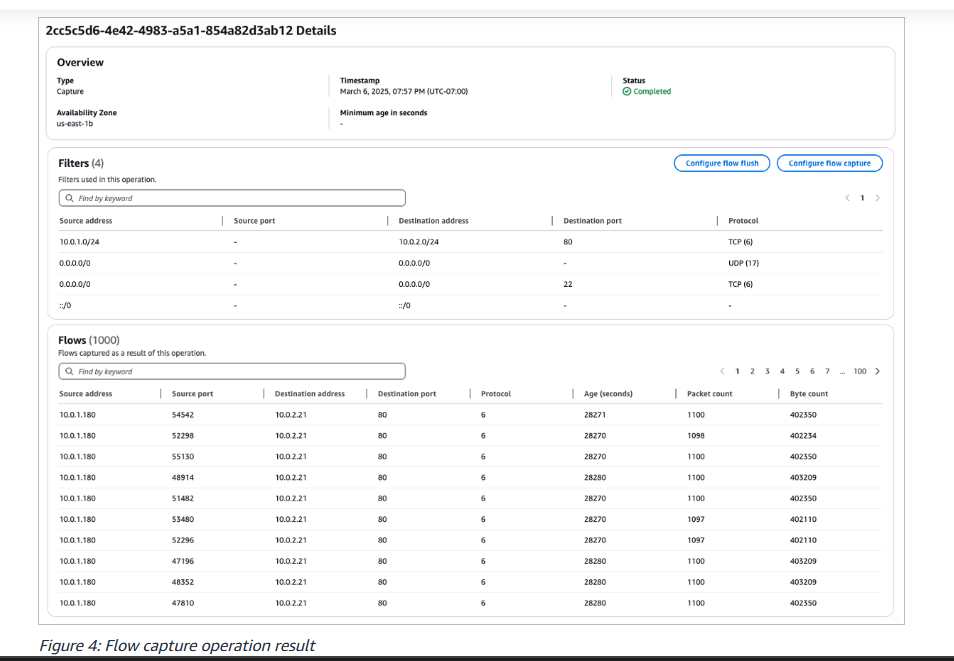The height and width of the screenshot is (661, 954).
Task: Click Flows Source port column header
Action: (x=192, y=394)
